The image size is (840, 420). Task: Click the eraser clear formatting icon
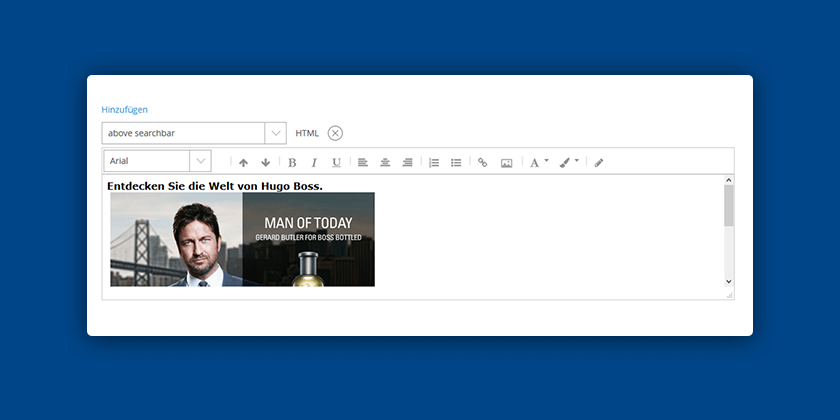599,163
